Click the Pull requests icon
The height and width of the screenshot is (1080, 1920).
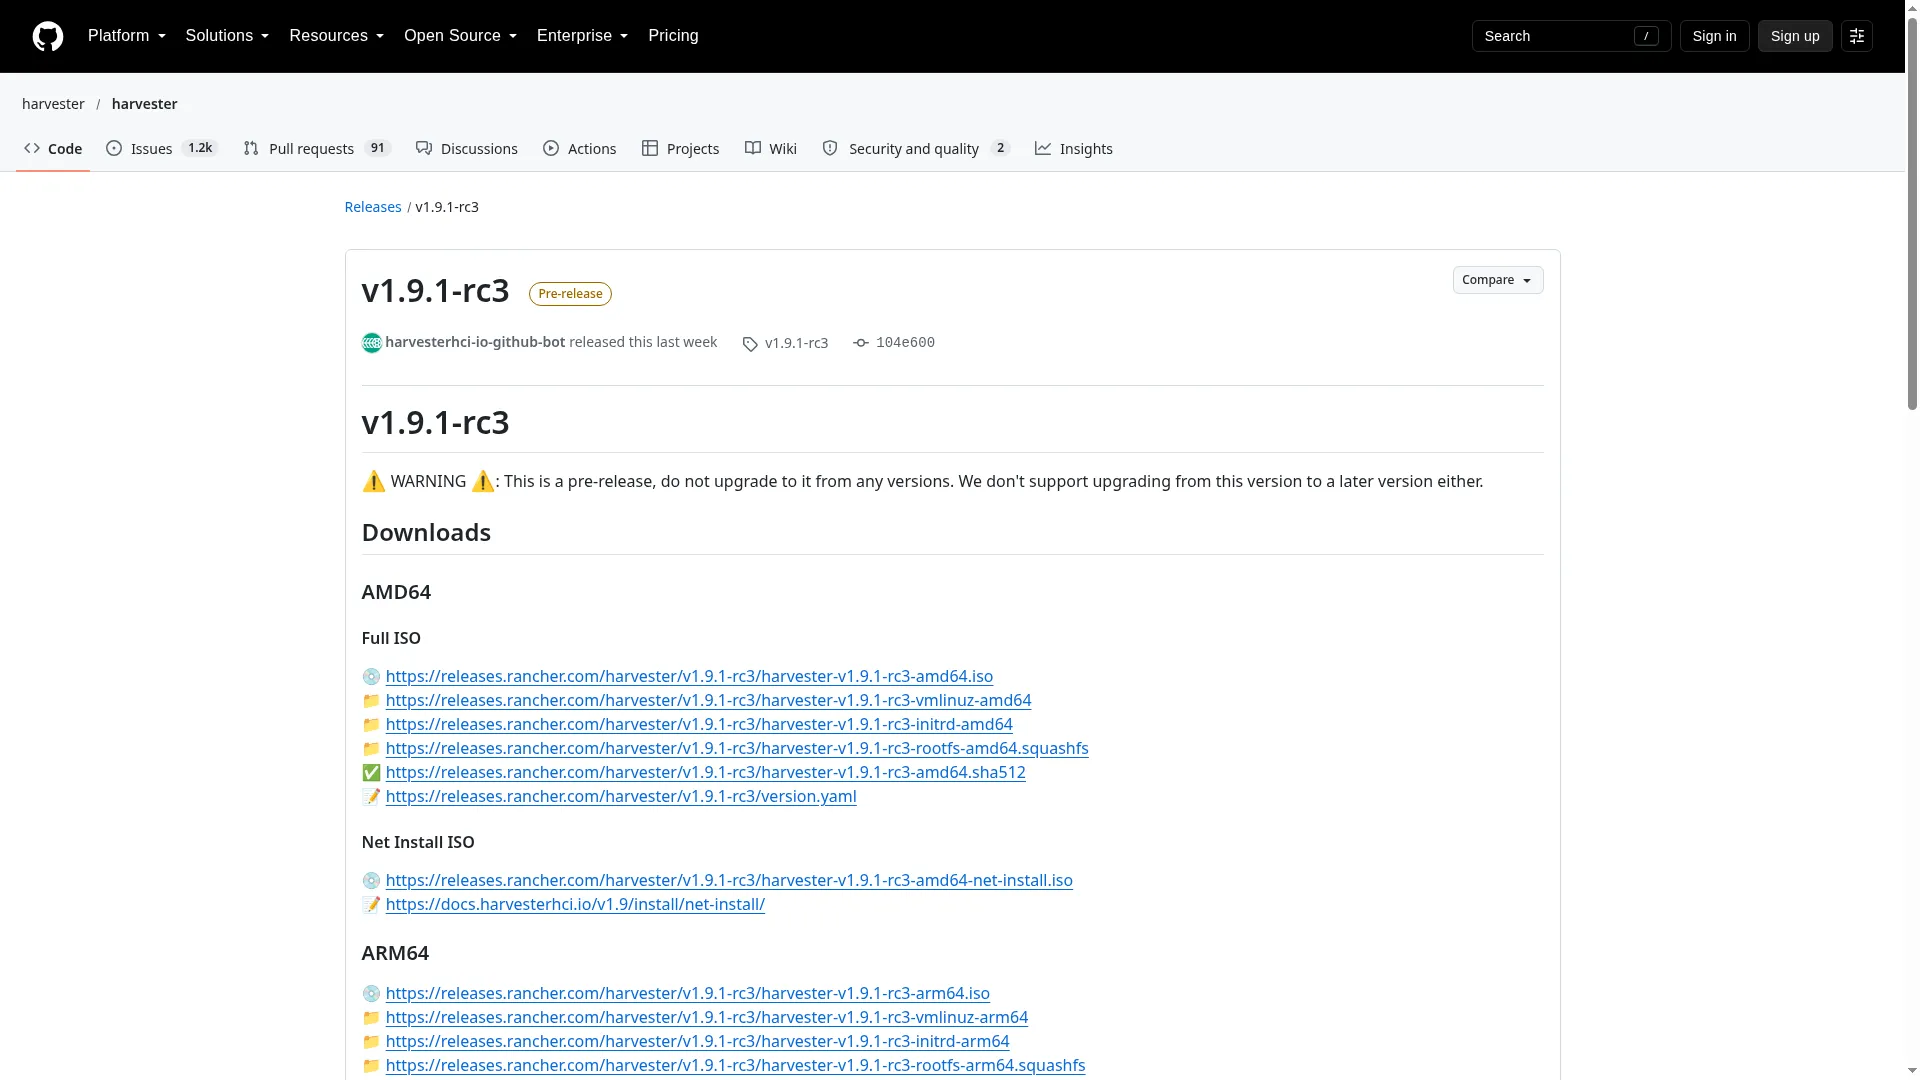(251, 148)
